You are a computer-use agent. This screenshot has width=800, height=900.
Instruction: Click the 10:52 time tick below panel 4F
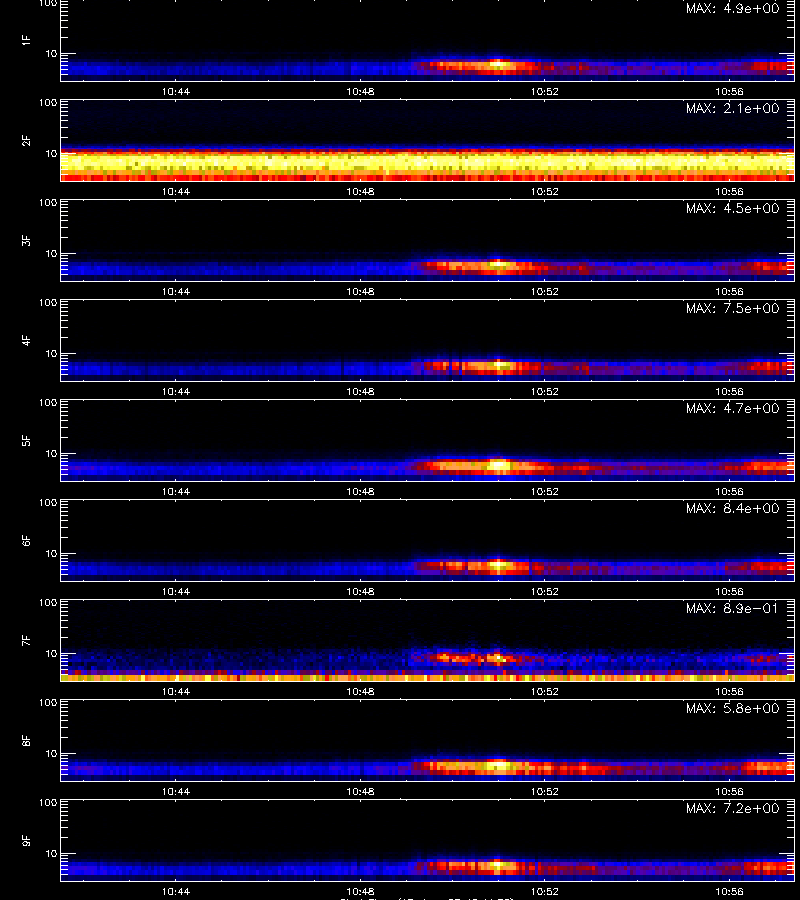coord(545,391)
